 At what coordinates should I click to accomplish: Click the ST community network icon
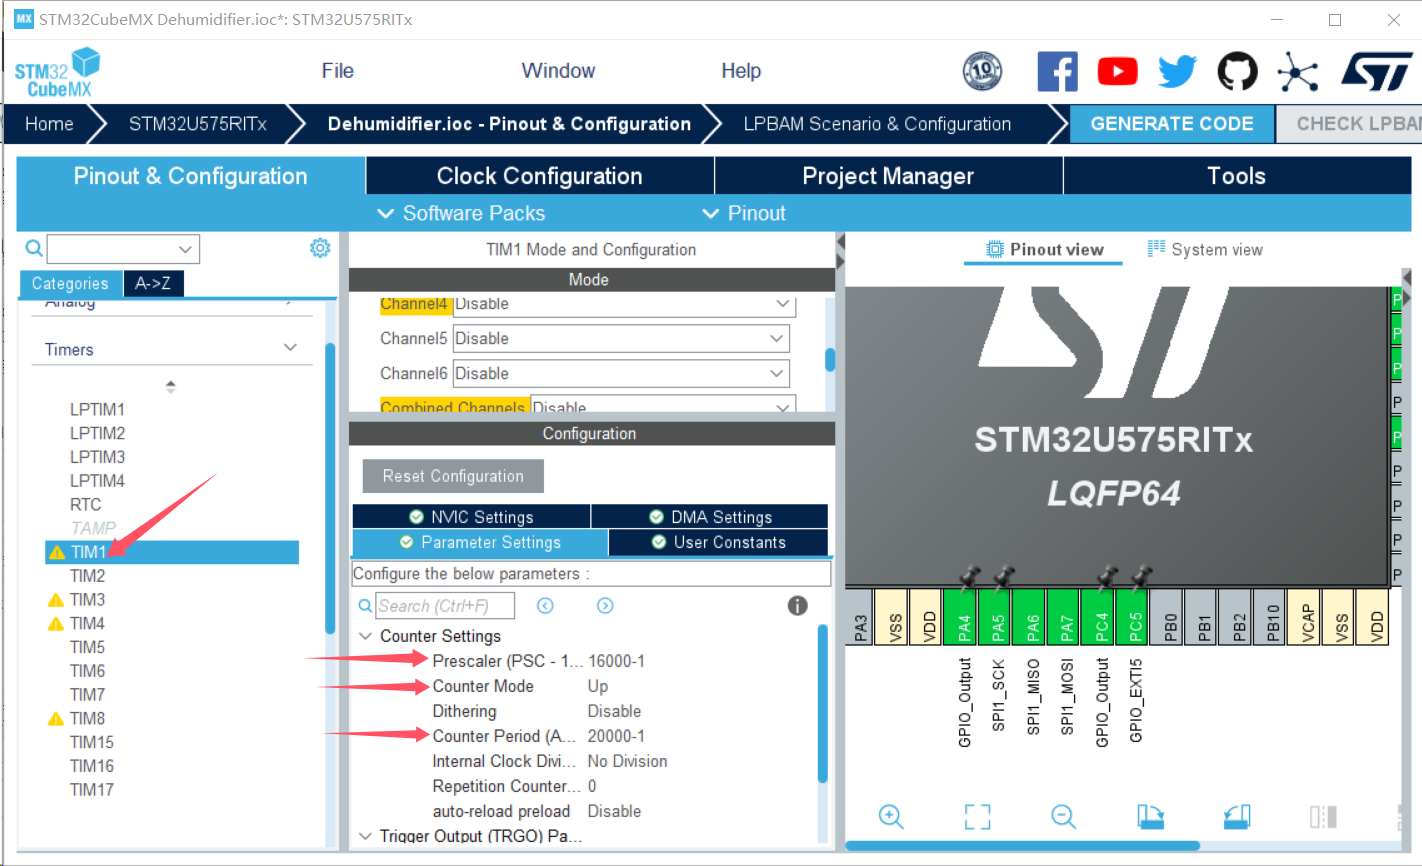point(1297,72)
